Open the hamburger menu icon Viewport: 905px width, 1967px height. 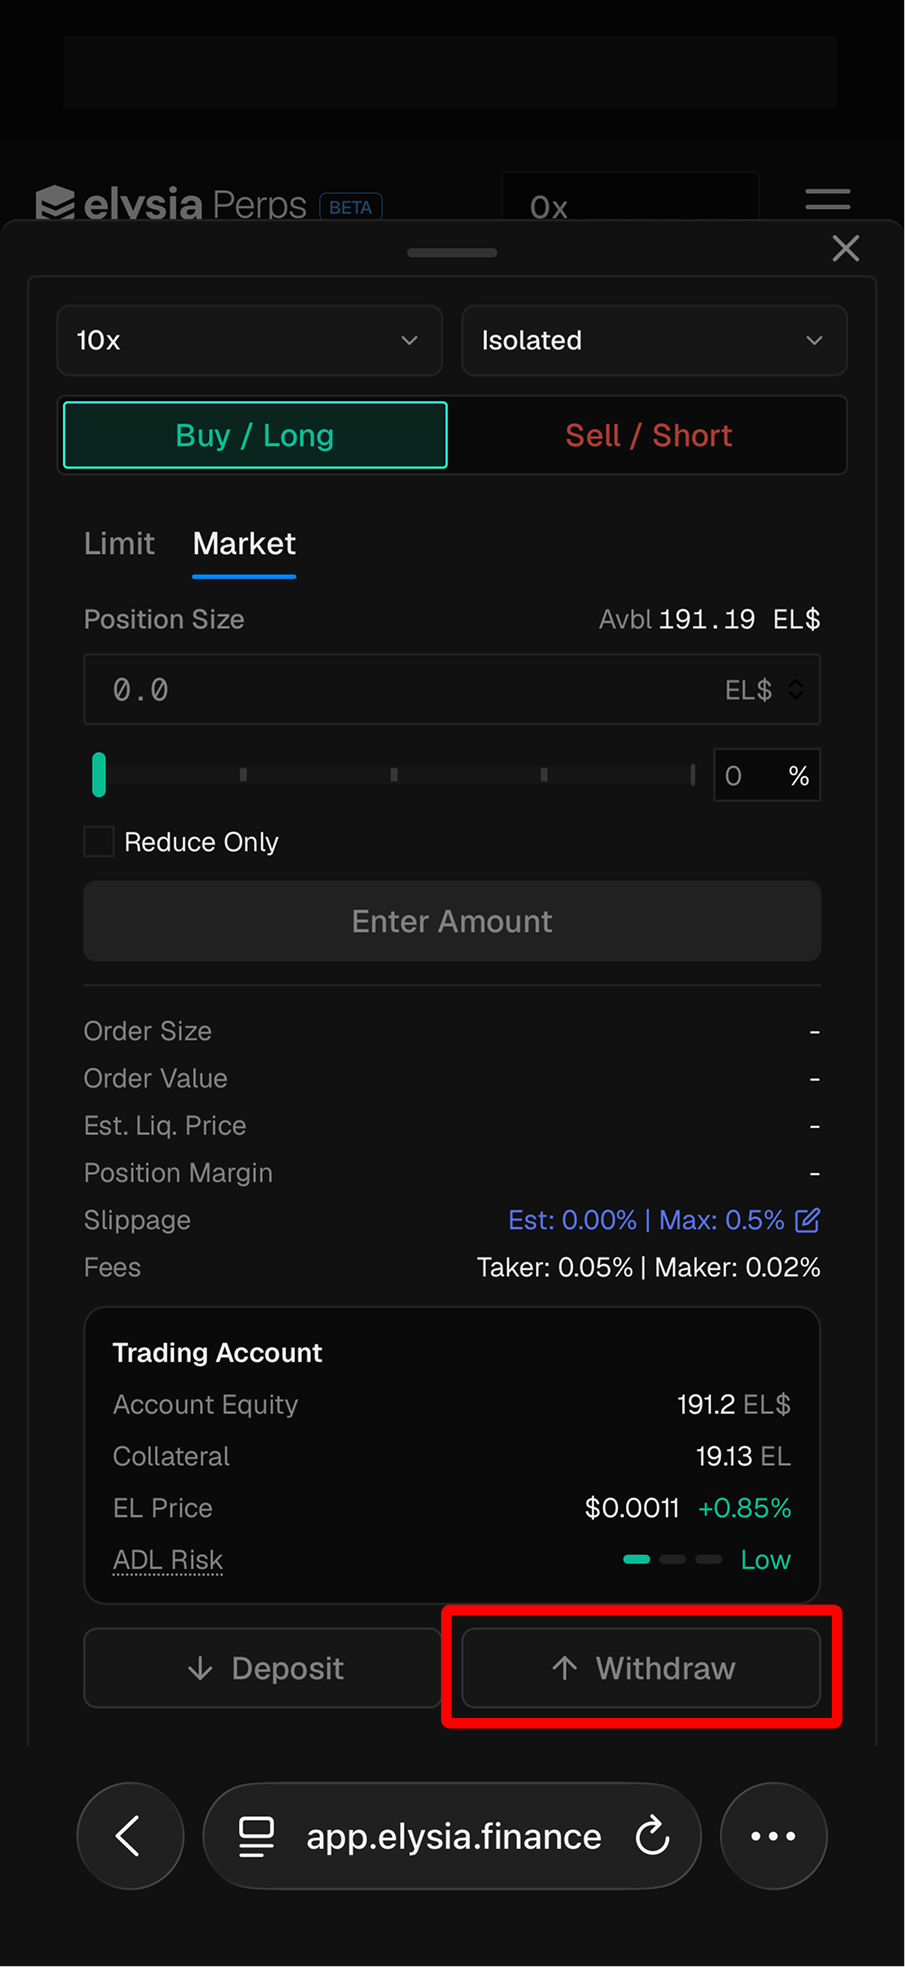[828, 199]
